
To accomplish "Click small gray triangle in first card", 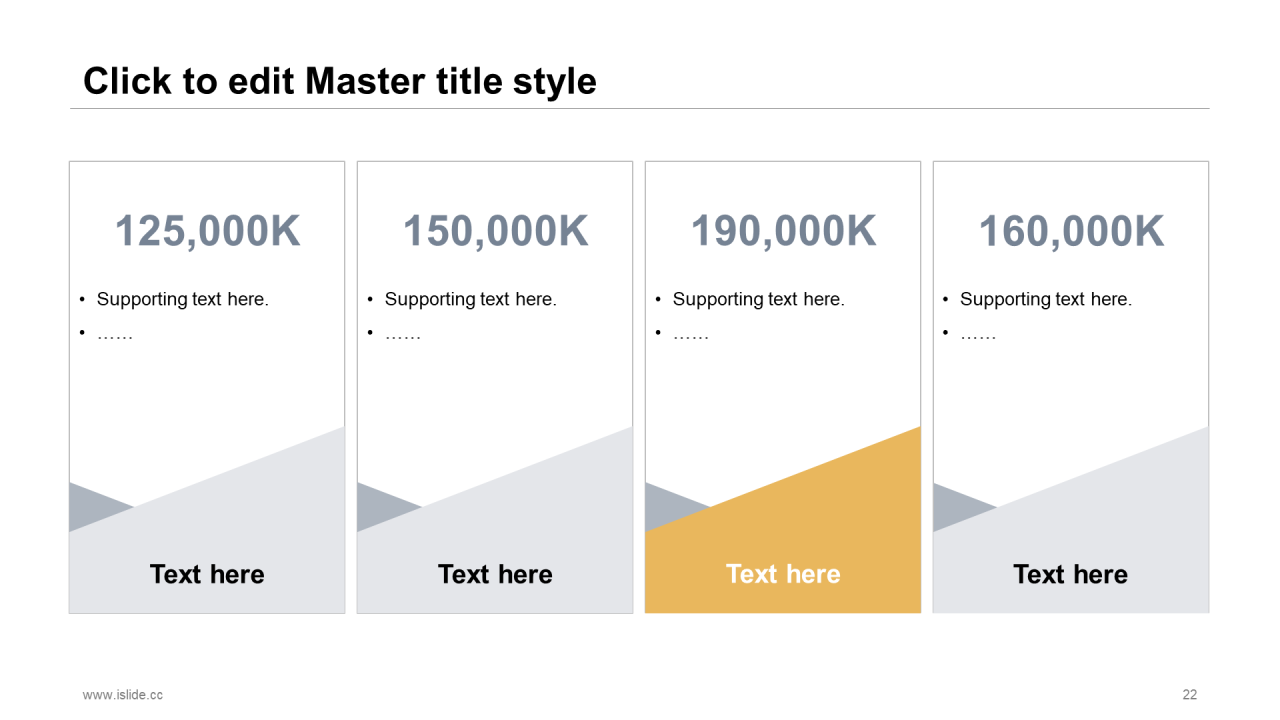I will pyautogui.click(x=91, y=507).
